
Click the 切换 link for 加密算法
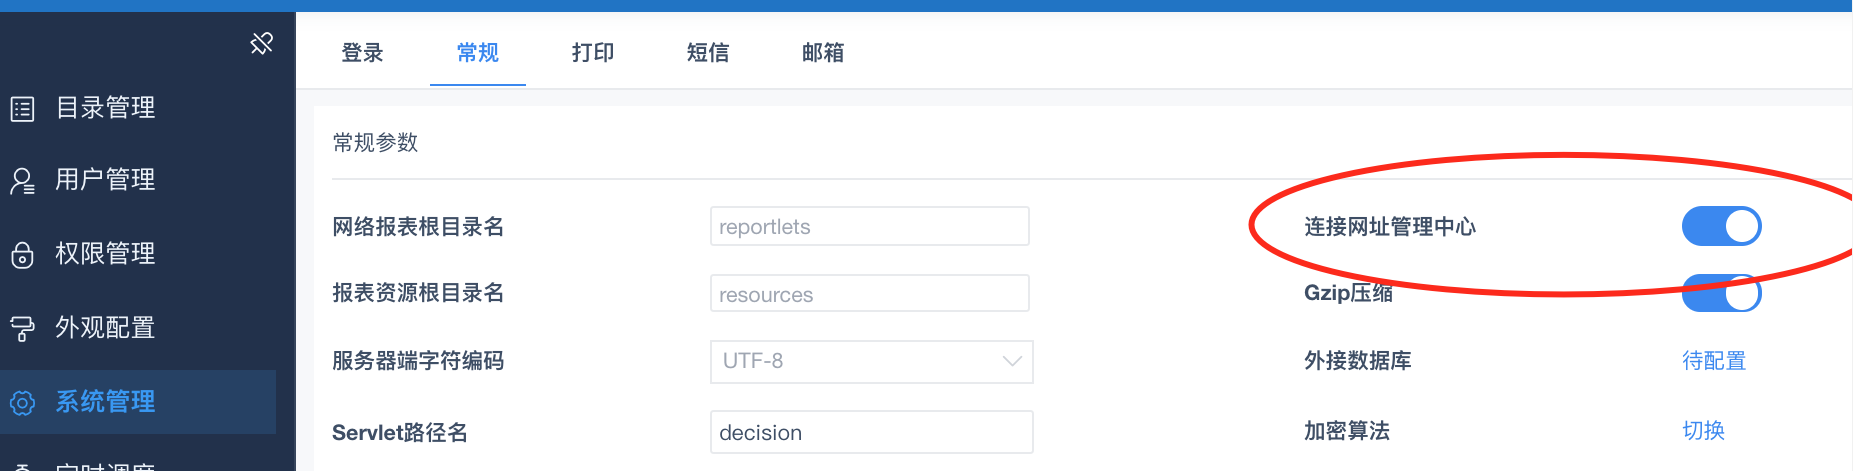point(1703,431)
